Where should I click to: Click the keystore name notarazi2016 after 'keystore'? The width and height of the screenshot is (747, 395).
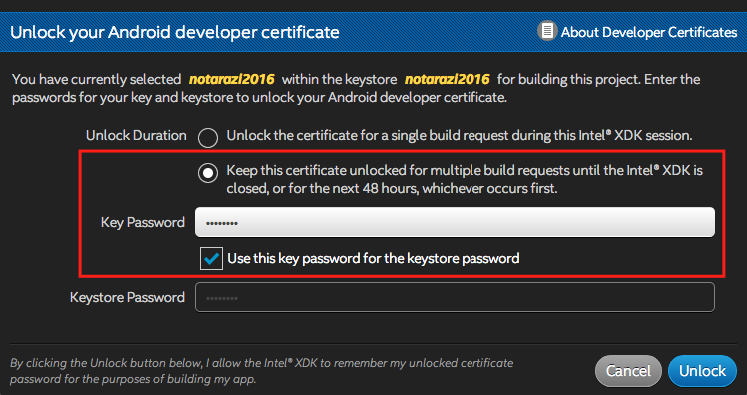(447, 79)
